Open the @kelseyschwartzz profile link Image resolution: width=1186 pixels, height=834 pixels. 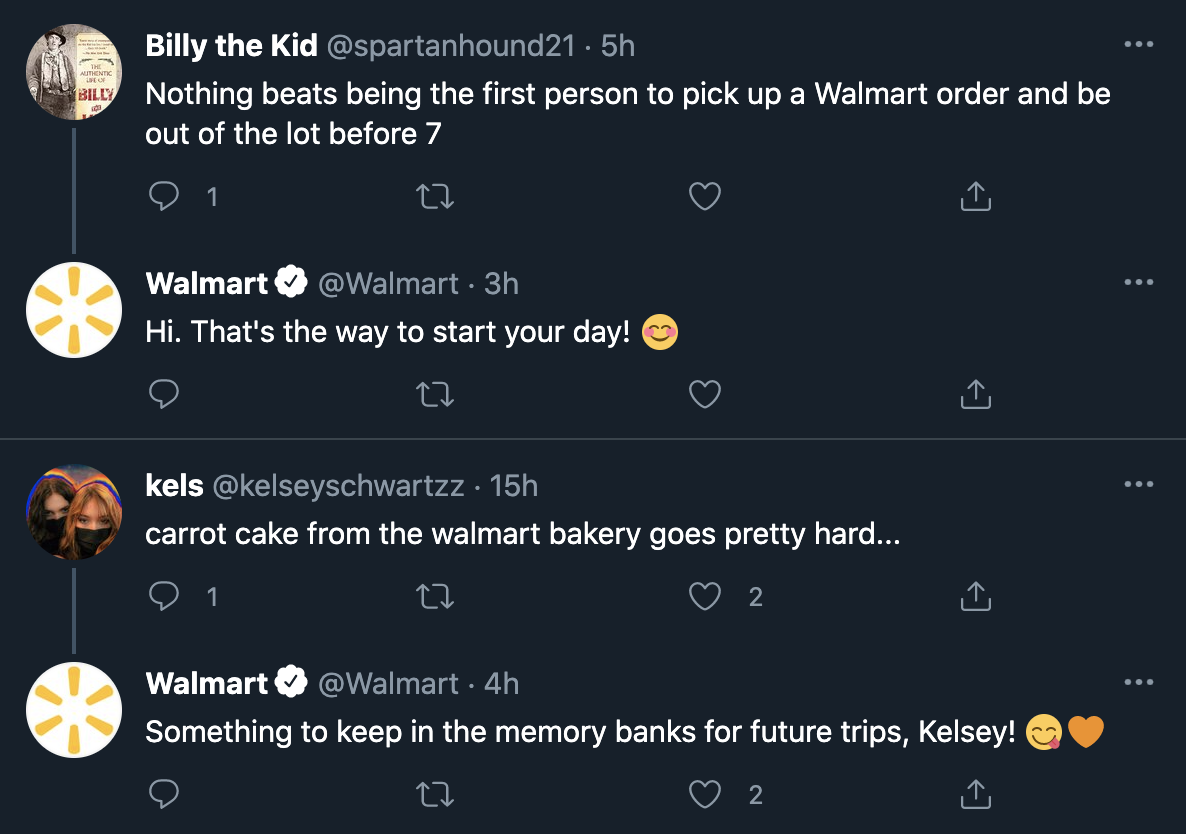(338, 486)
